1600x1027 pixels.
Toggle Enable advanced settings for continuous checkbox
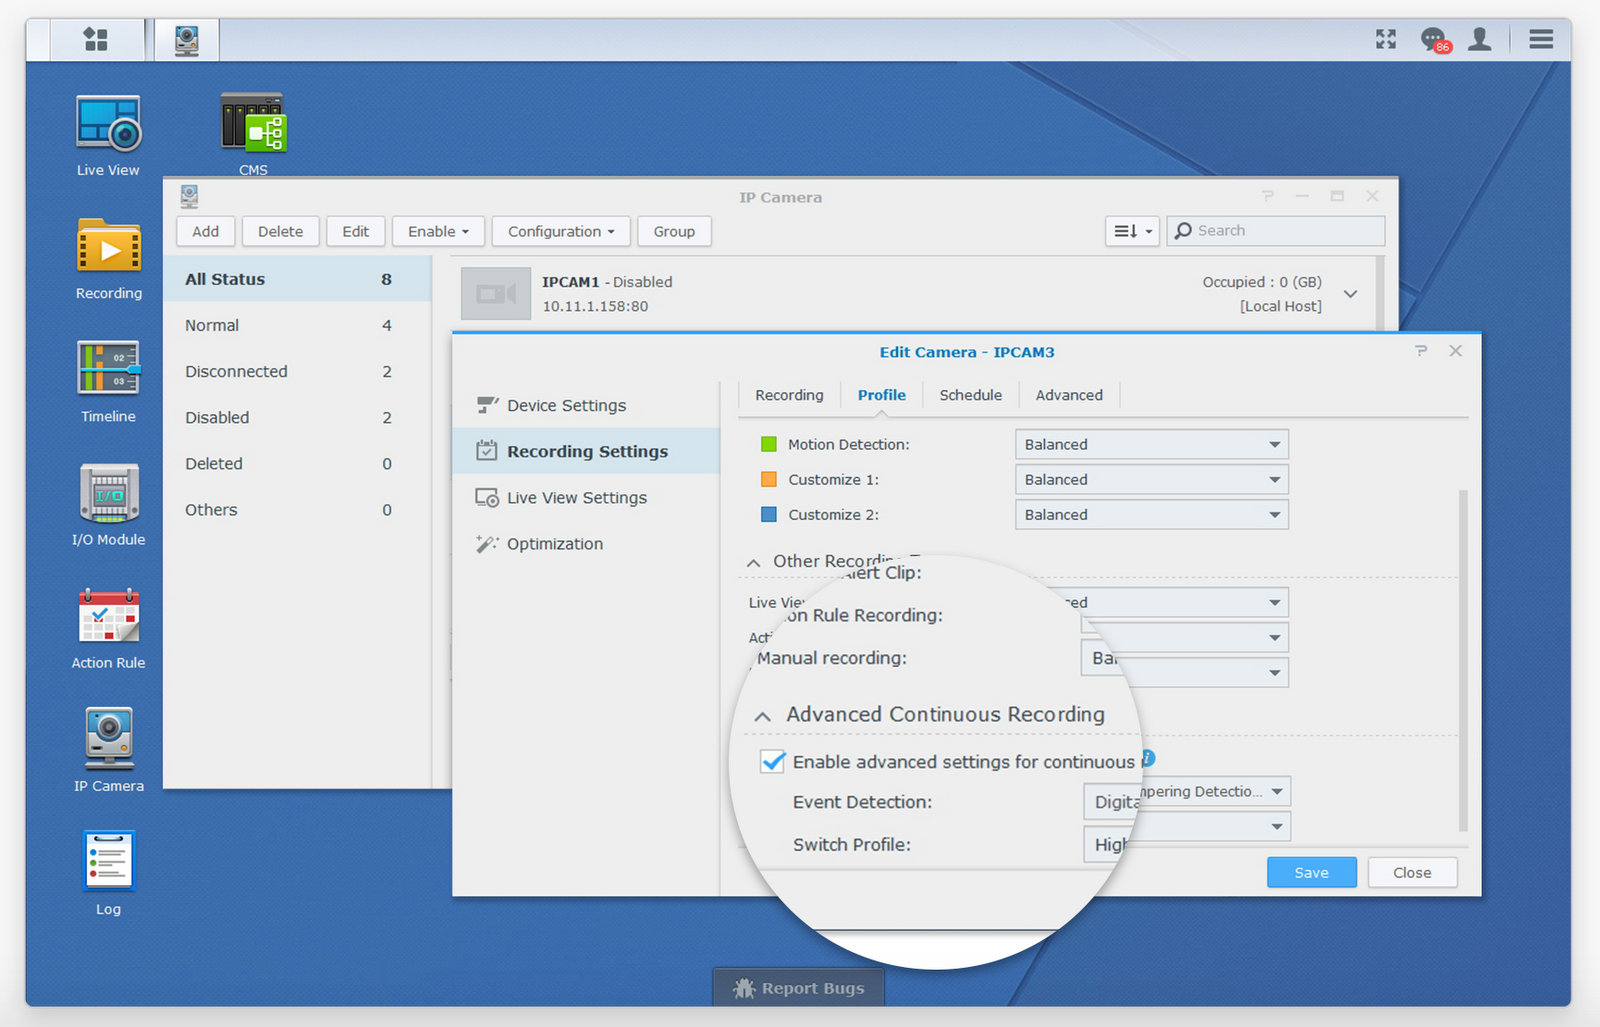click(772, 762)
